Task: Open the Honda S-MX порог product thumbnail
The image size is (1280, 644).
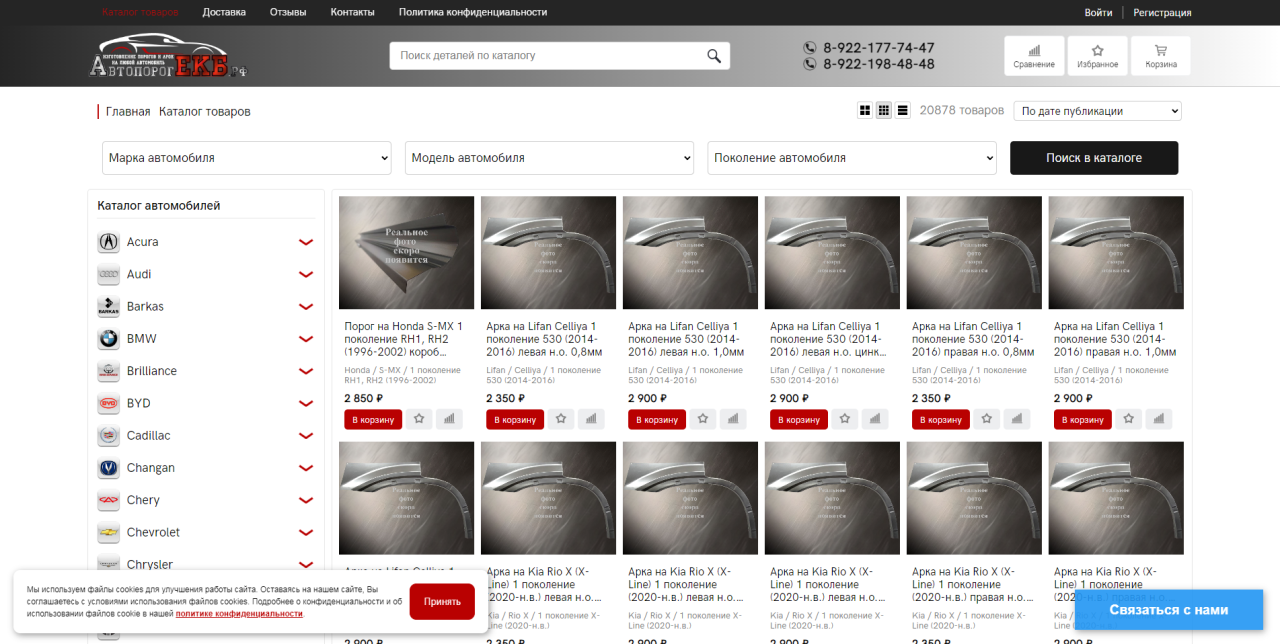Action: click(406, 252)
